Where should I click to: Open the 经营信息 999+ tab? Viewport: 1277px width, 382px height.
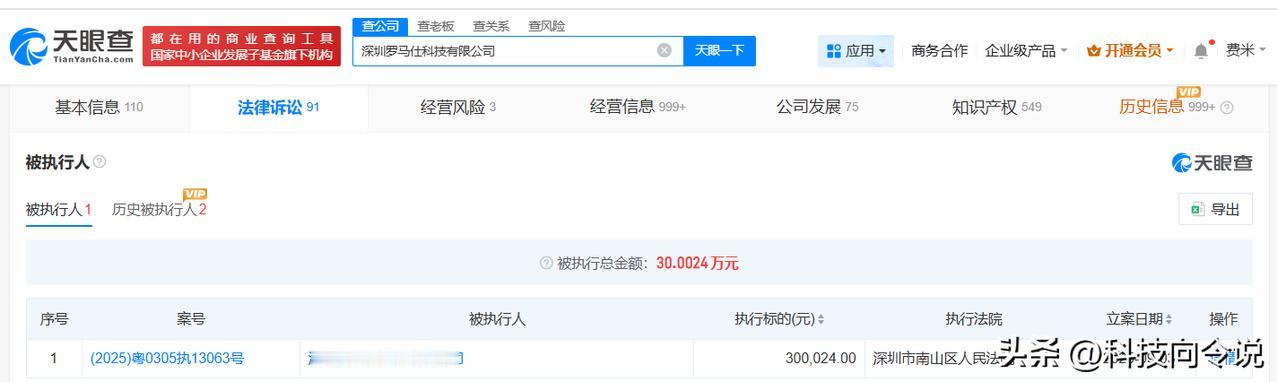(x=638, y=107)
